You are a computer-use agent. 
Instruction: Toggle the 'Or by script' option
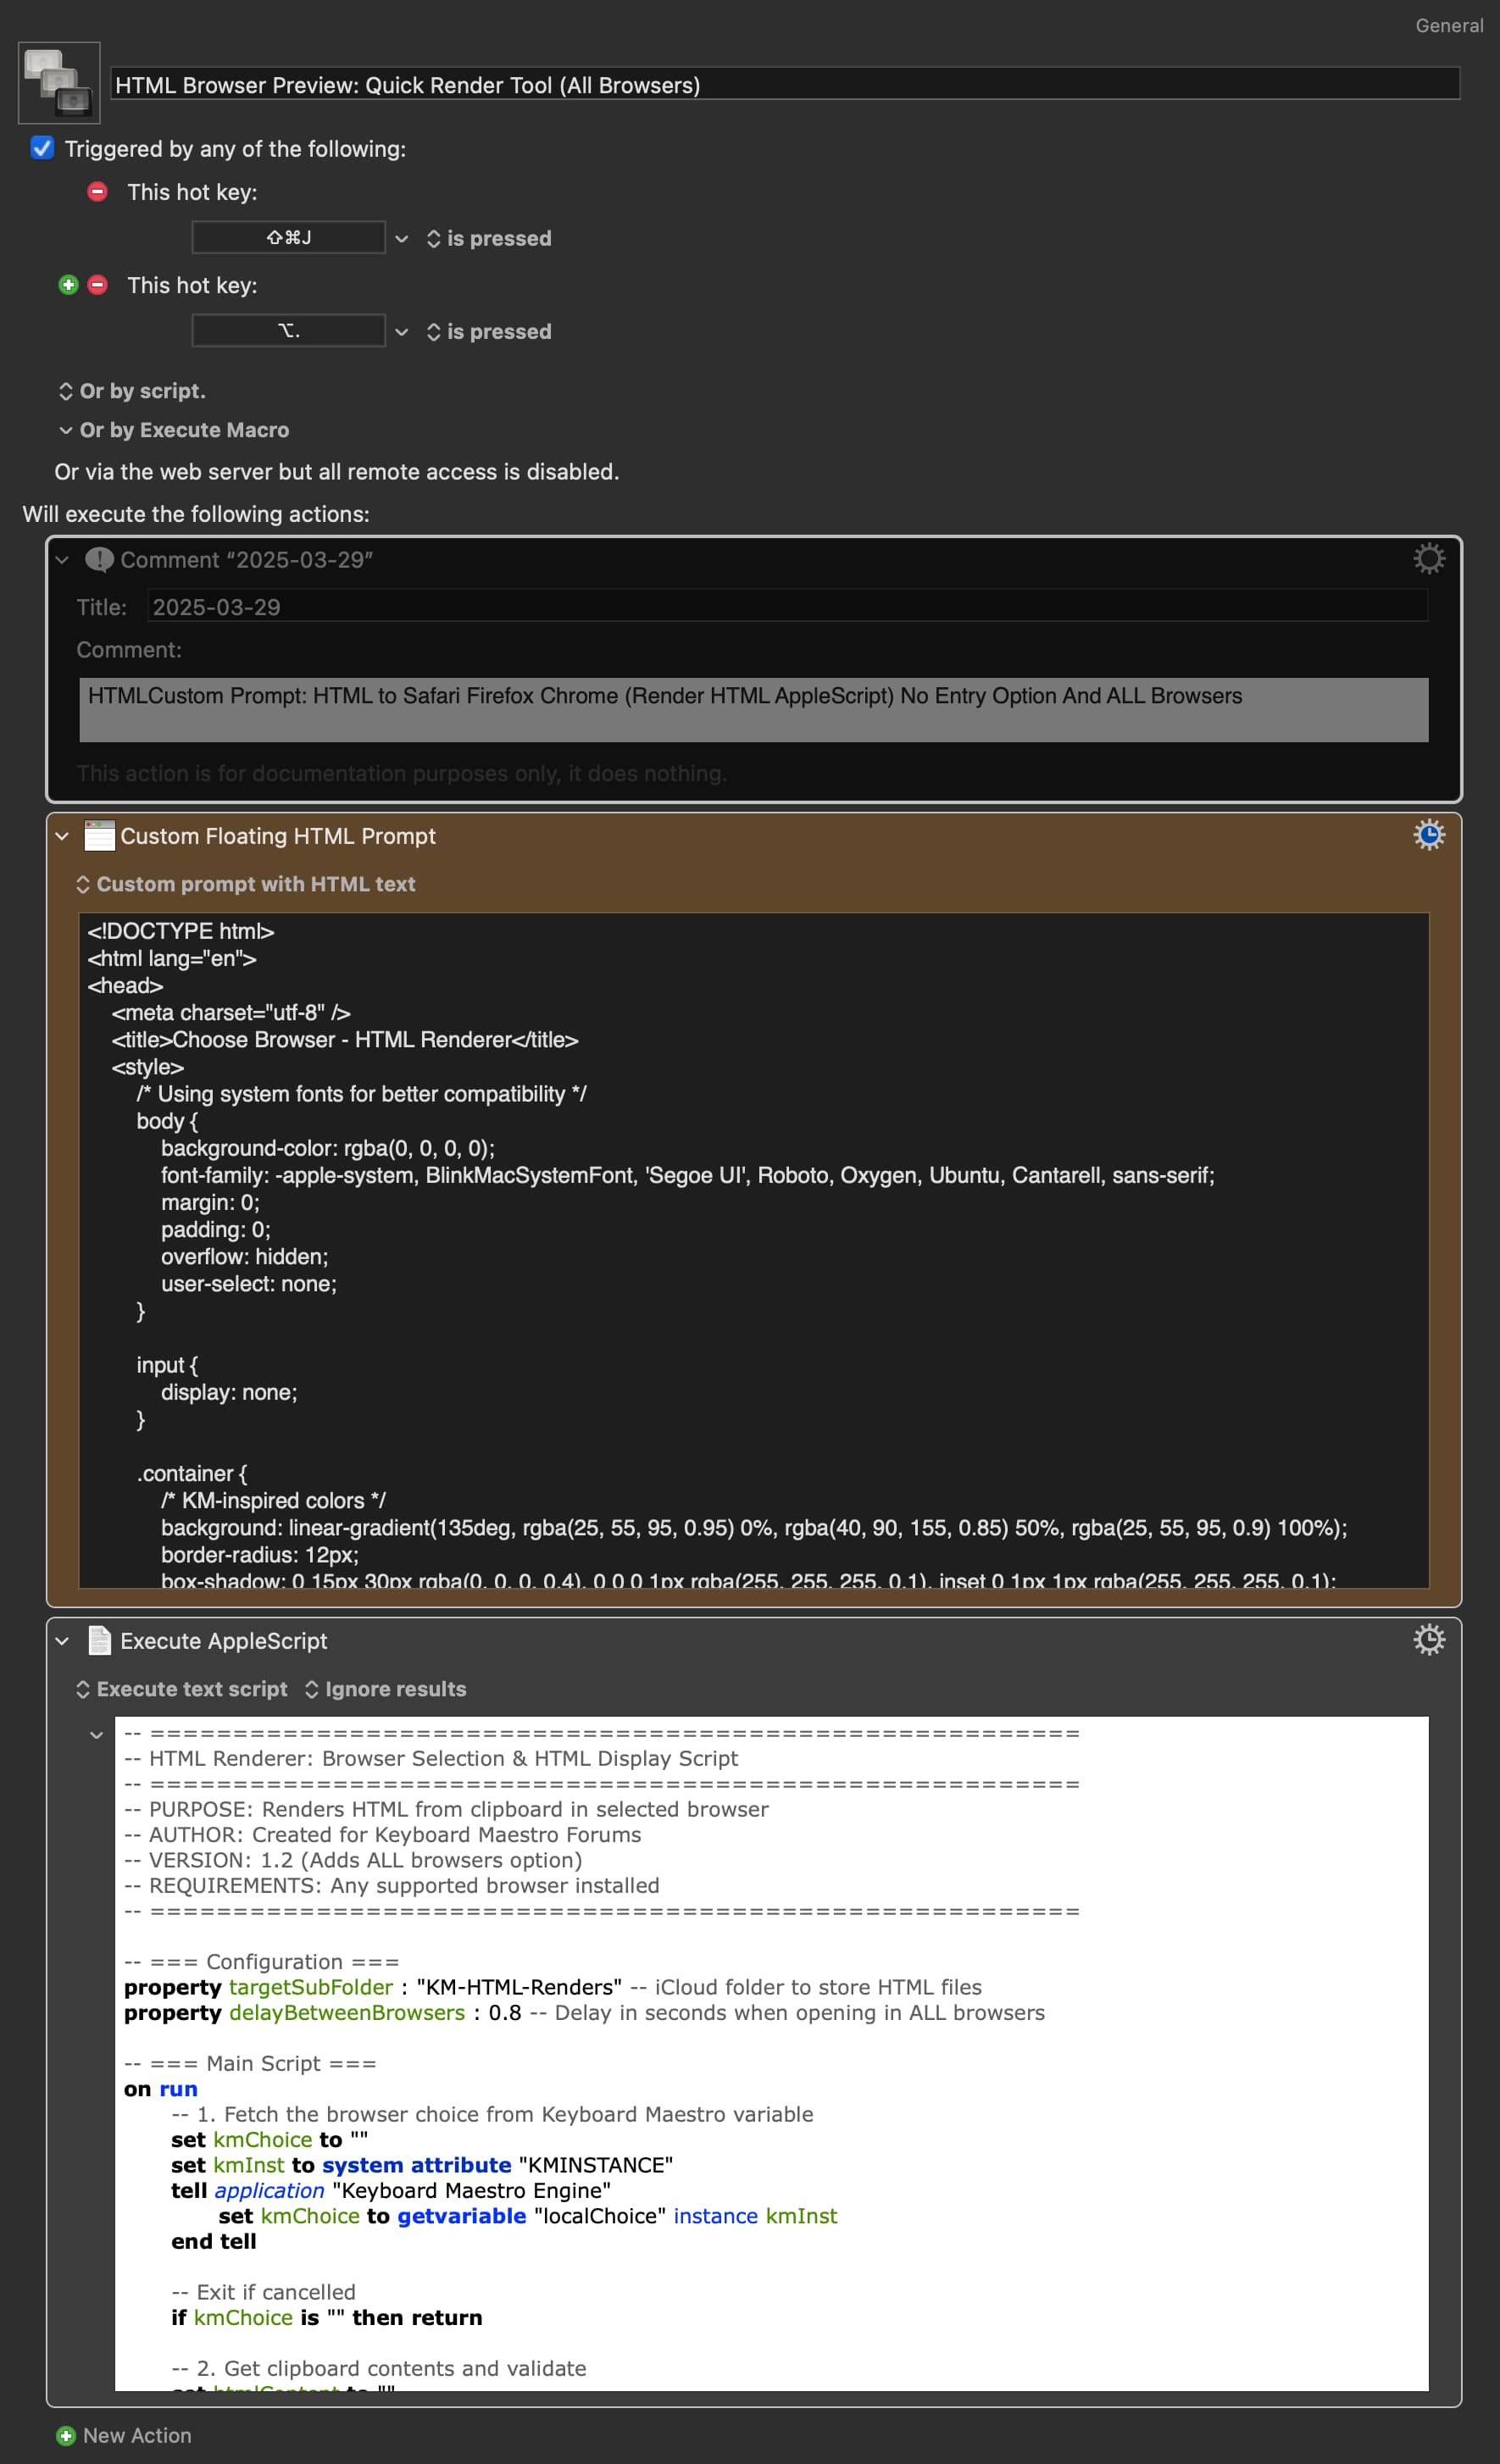click(x=132, y=391)
